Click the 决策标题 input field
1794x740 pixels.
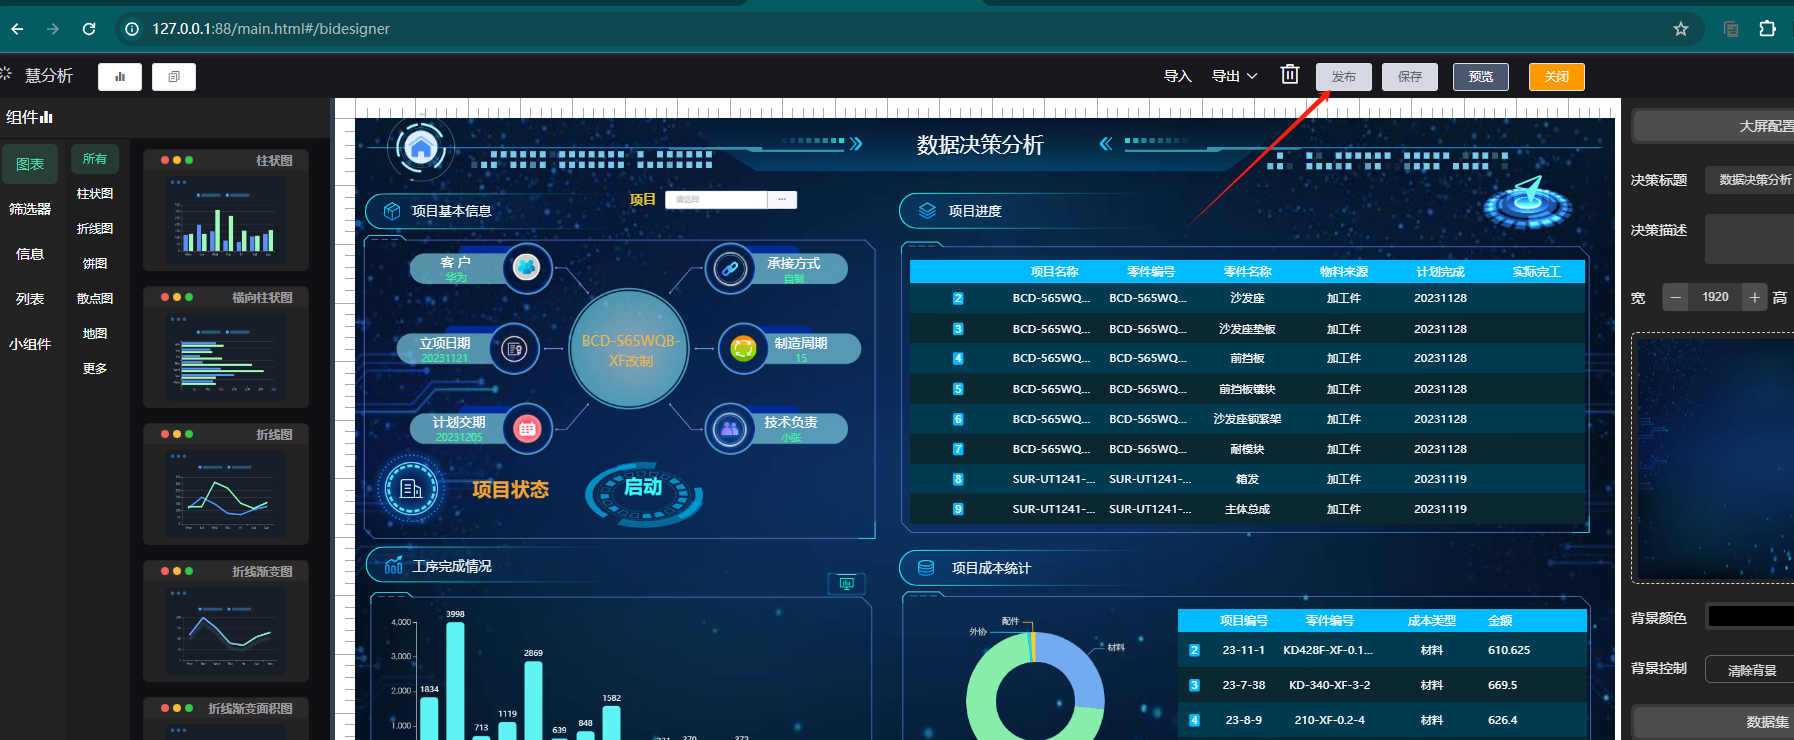[1750, 180]
